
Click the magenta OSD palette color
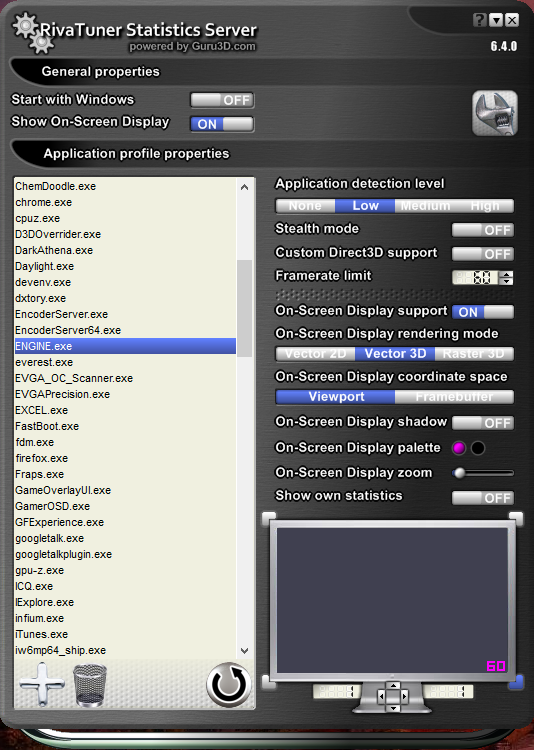pos(459,448)
